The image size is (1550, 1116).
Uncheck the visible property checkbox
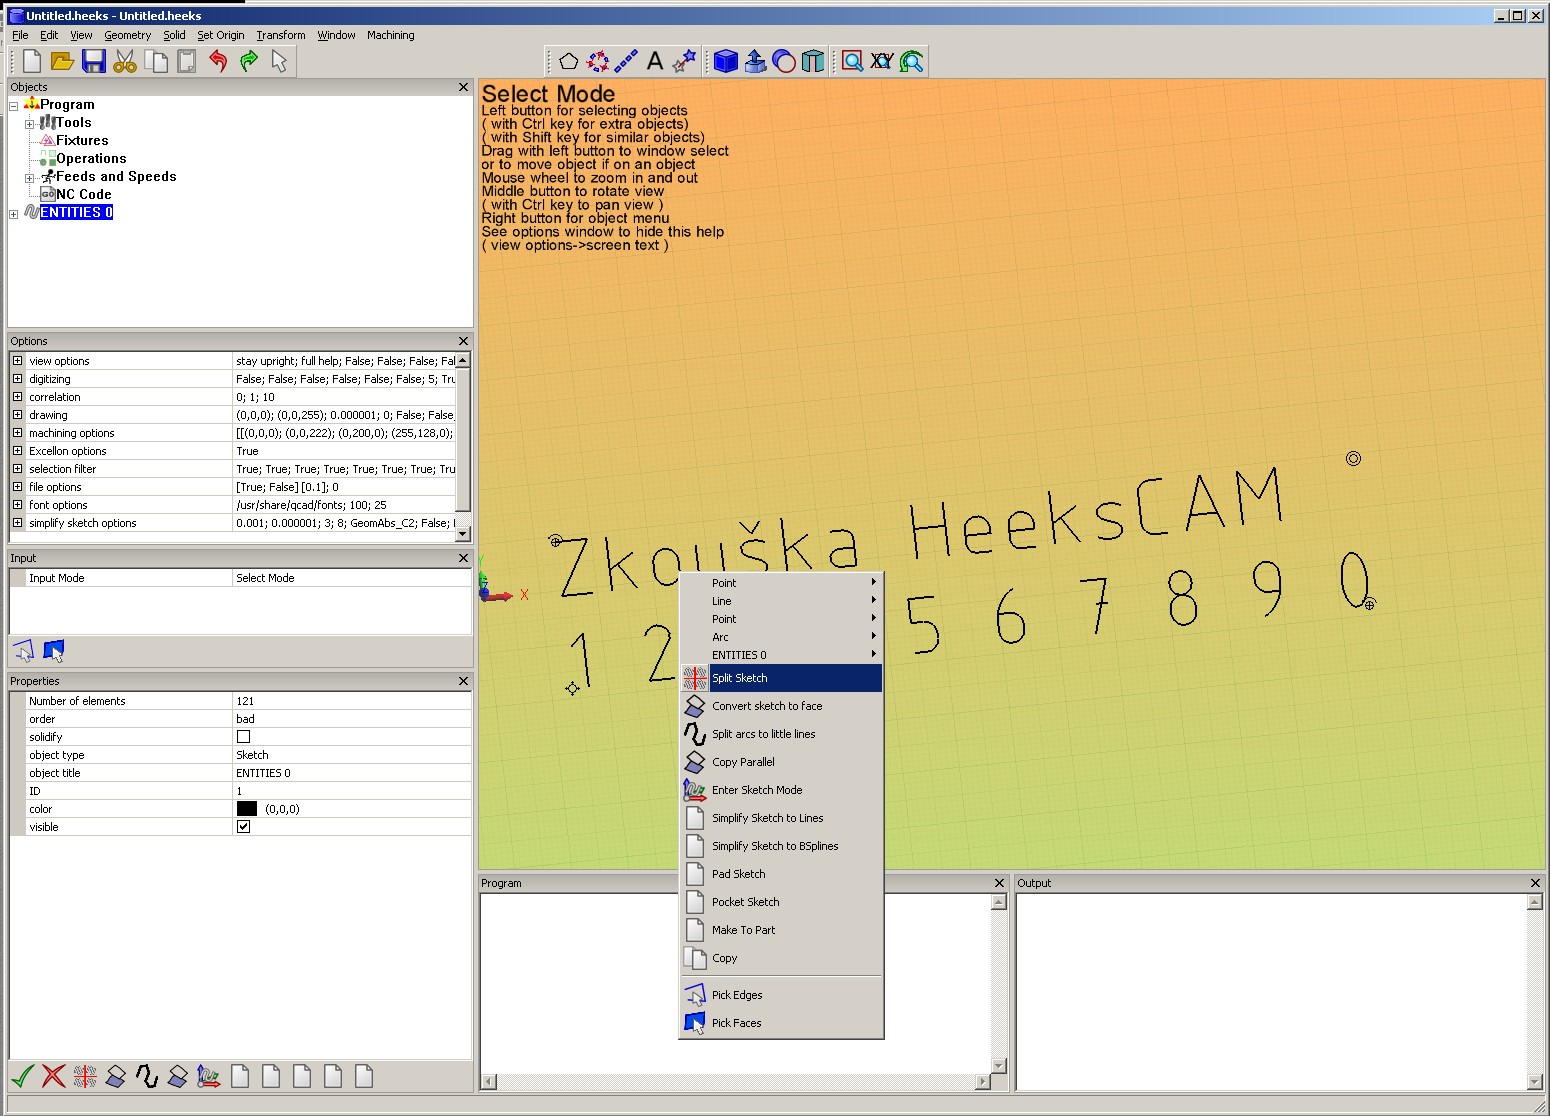[243, 827]
